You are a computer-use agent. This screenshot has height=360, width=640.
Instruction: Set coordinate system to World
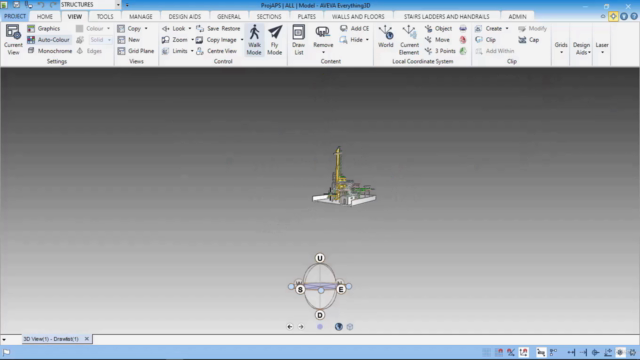tap(386, 37)
